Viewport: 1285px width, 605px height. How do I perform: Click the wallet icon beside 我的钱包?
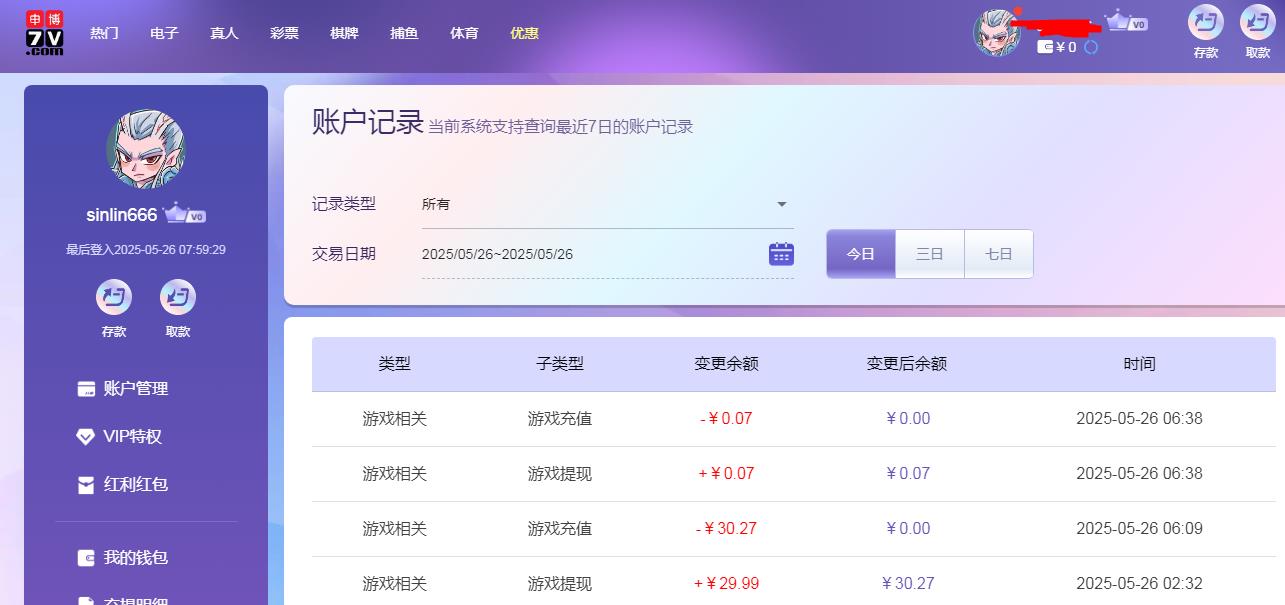pyautogui.click(x=84, y=558)
